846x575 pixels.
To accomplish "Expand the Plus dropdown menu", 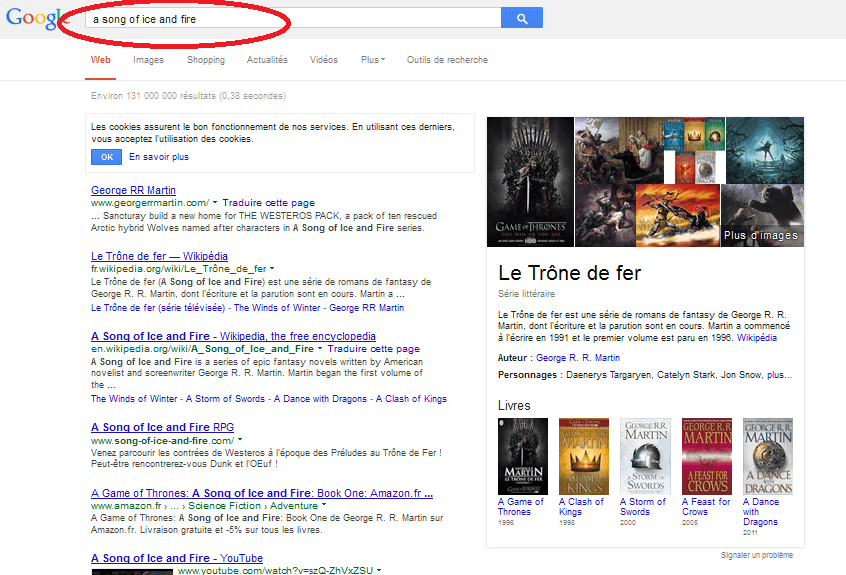I will coord(373,60).
